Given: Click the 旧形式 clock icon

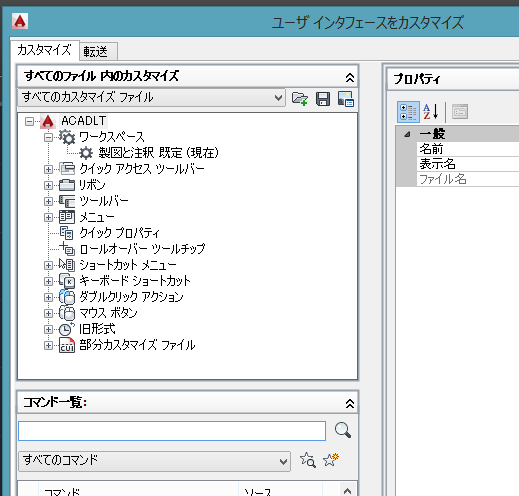Looking at the screenshot, I should pyautogui.click(x=66, y=329).
